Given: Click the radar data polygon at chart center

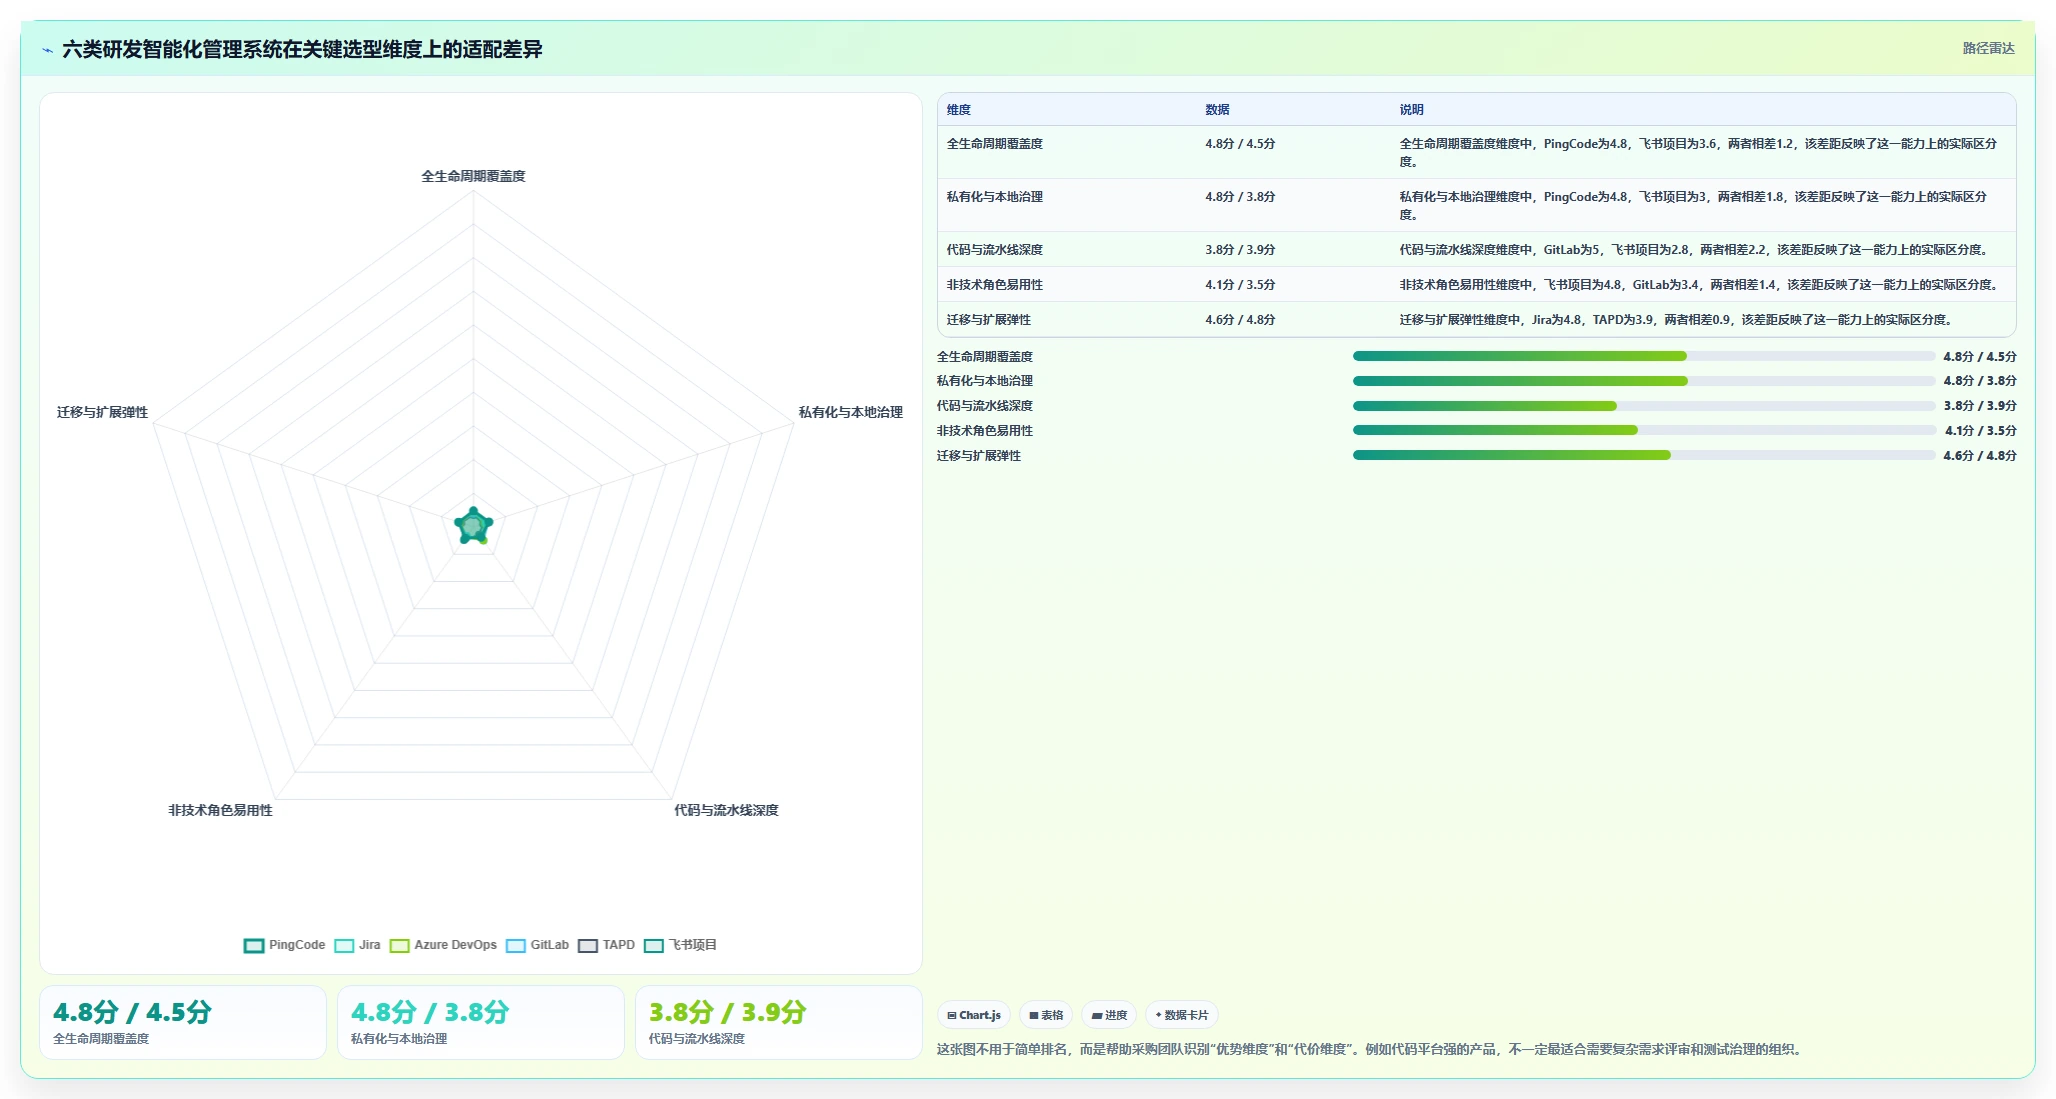Looking at the screenshot, I should pos(473,525).
